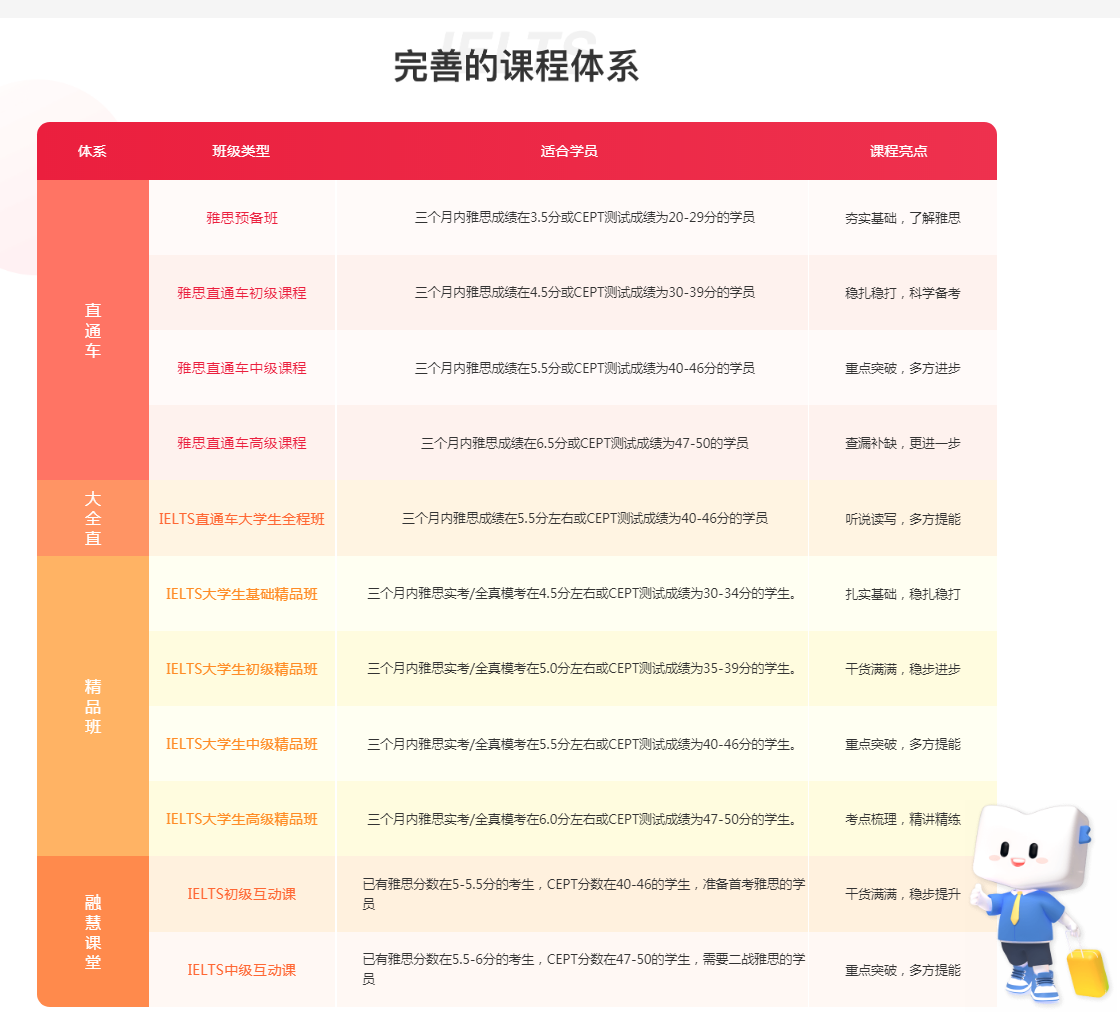1120x1015 pixels.
Task: Click the 4.5分左右 CEPT 30-34分 description
Action: [x=584, y=593]
